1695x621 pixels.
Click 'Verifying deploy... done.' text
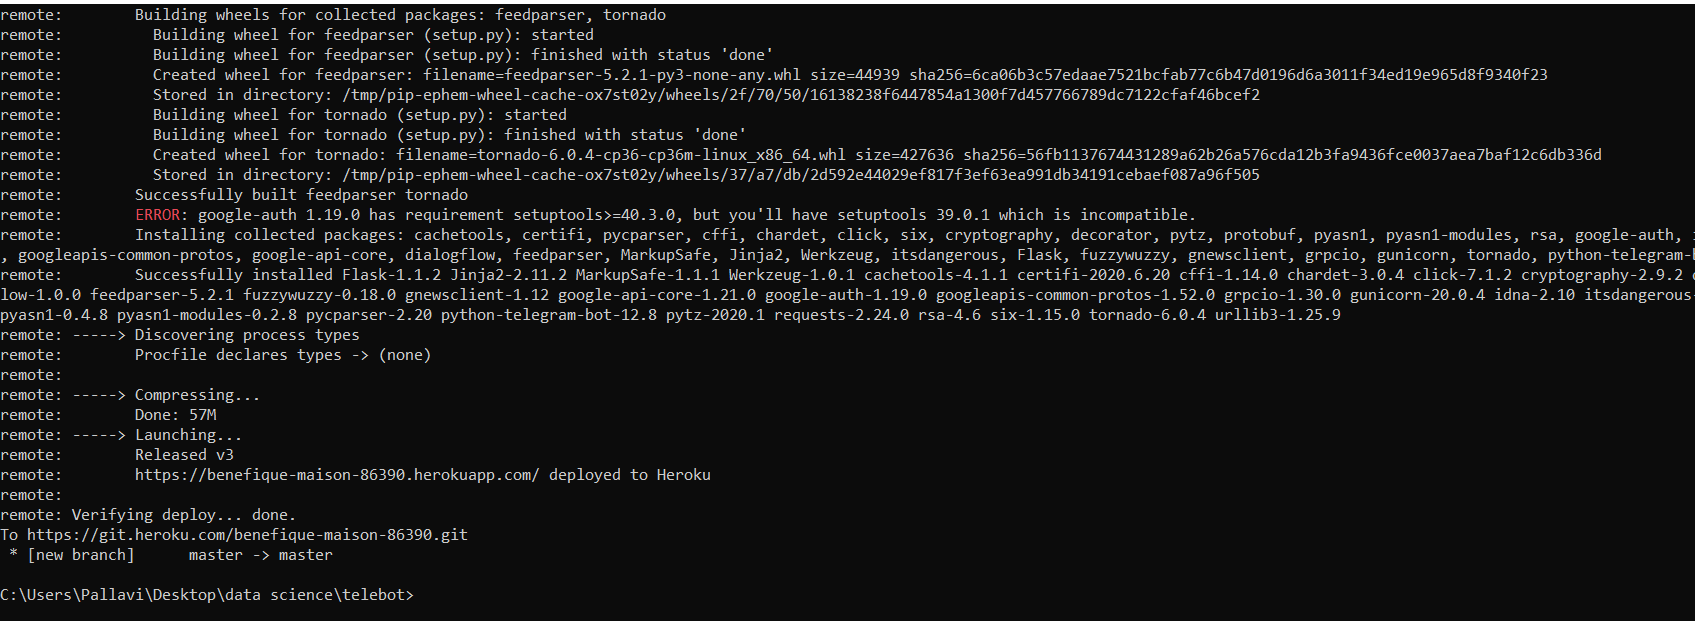point(184,515)
